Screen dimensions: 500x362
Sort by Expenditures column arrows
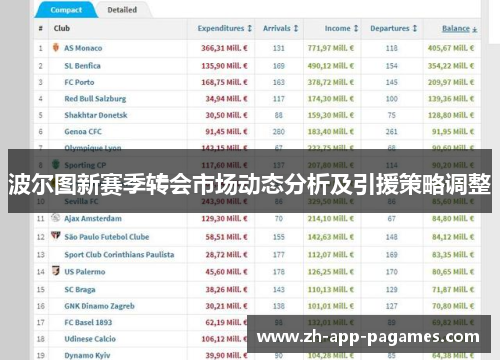249,28
